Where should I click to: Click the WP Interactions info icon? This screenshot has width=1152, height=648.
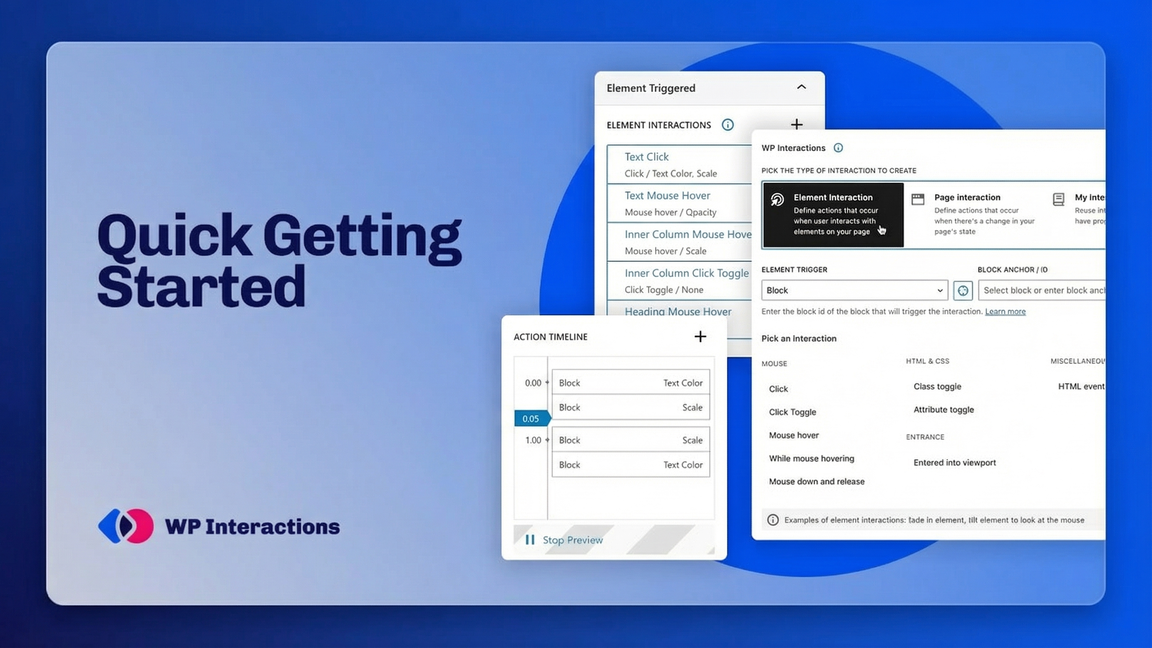(x=838, y=148)
